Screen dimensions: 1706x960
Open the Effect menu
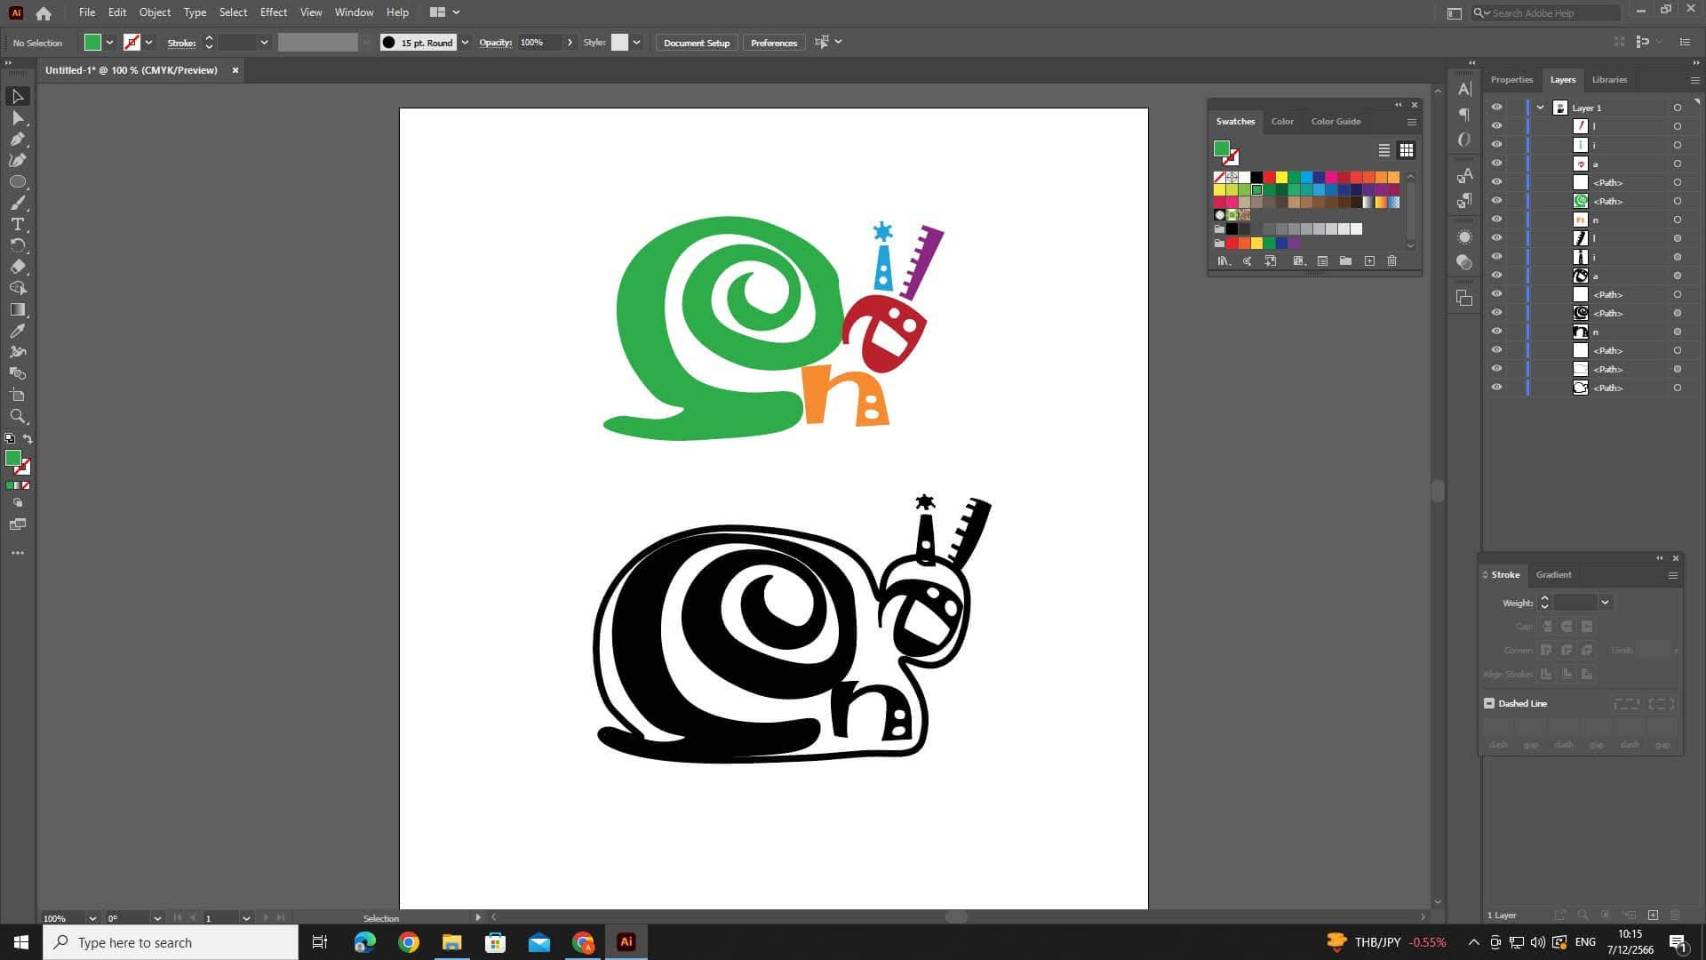point(273,12)
